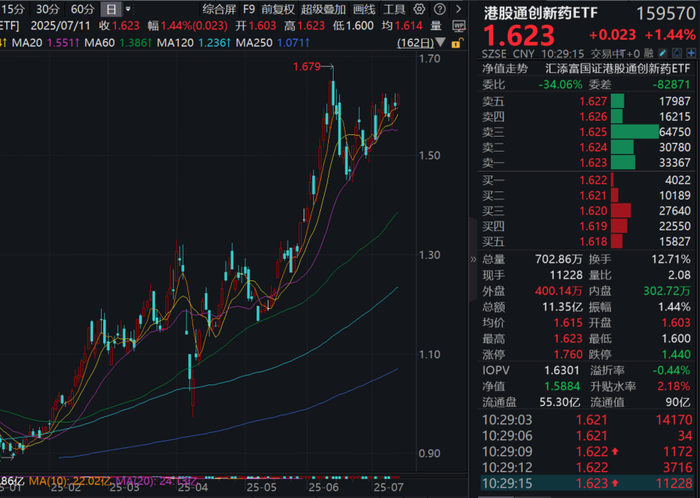Set price alert with bell icon
The width and height of the screenshot is (700, 498).
[x=677, y=54]
